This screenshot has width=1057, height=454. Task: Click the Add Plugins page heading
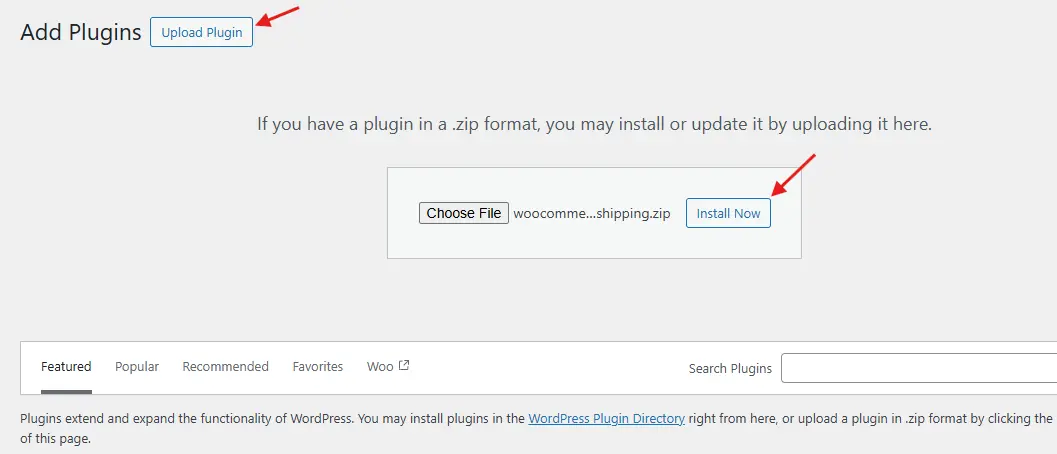81,32
